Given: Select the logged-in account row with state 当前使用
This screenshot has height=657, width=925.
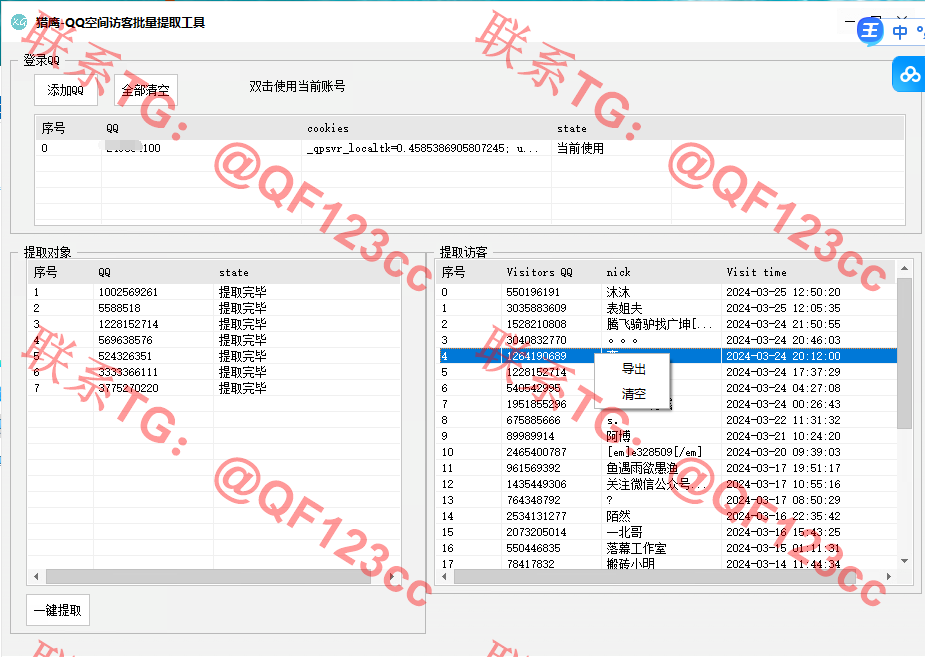Looking at the screenshot, I should [x=469, y=148].
